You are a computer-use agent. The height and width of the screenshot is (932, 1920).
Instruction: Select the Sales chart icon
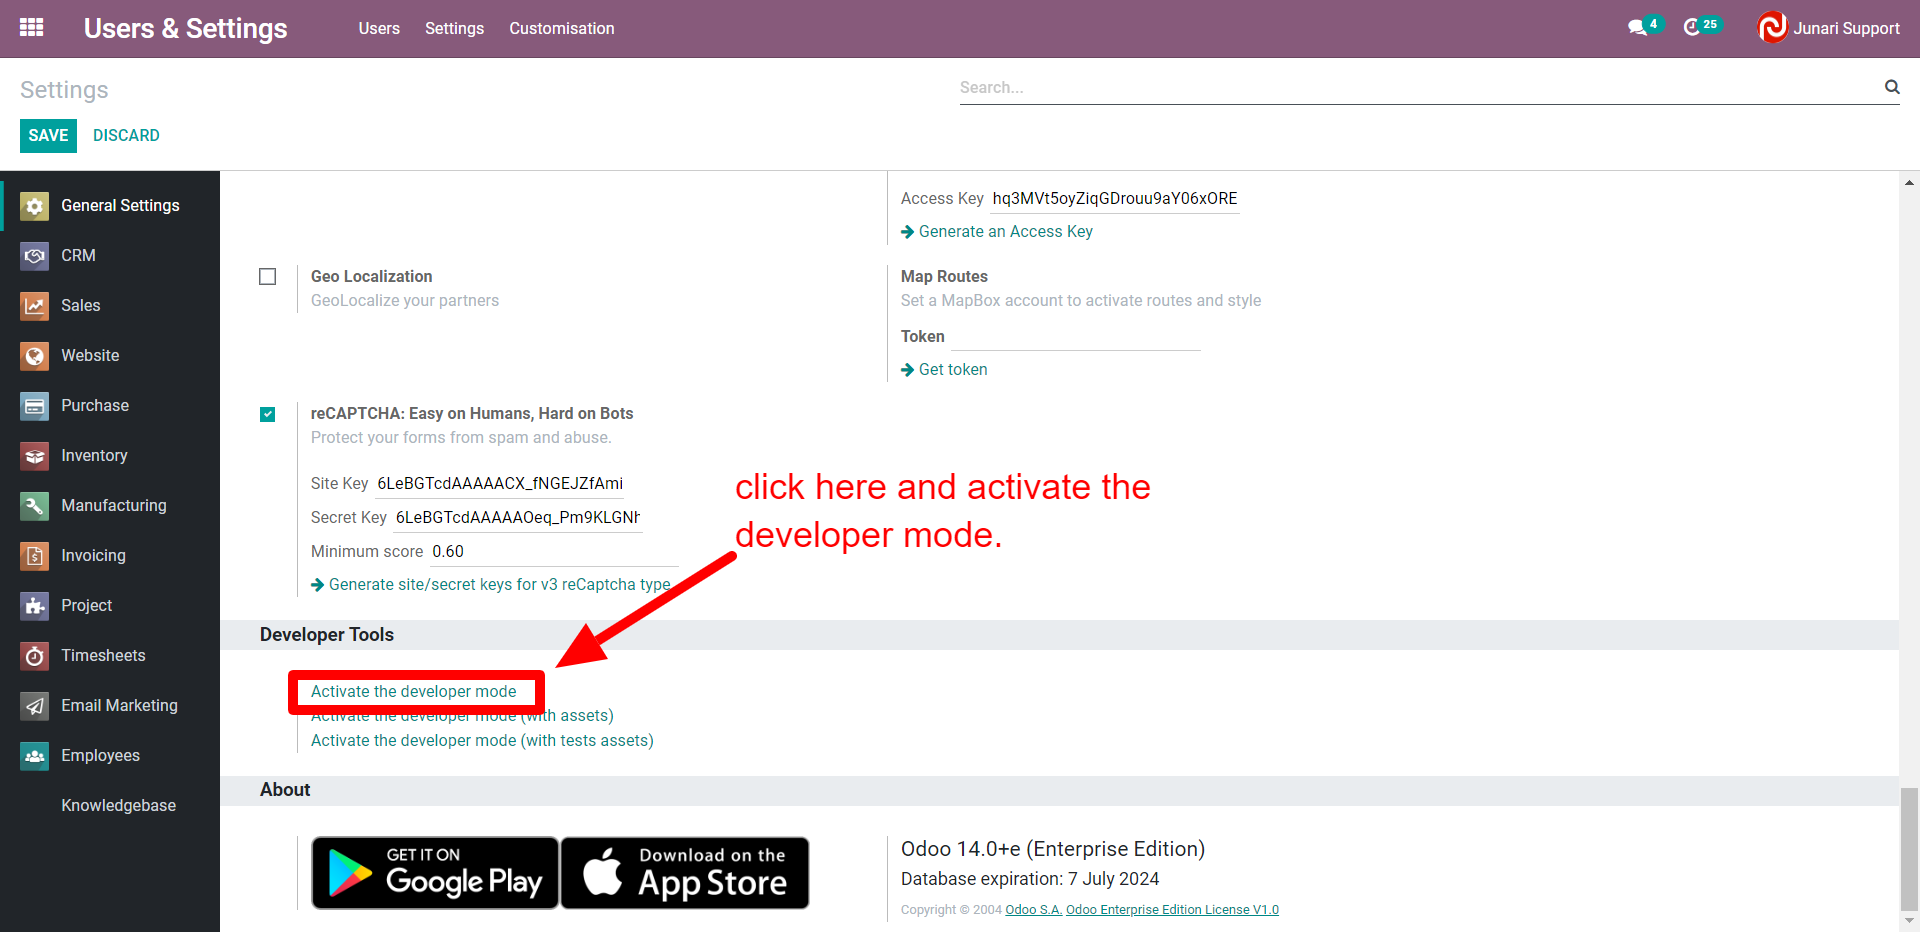(35, 306)
